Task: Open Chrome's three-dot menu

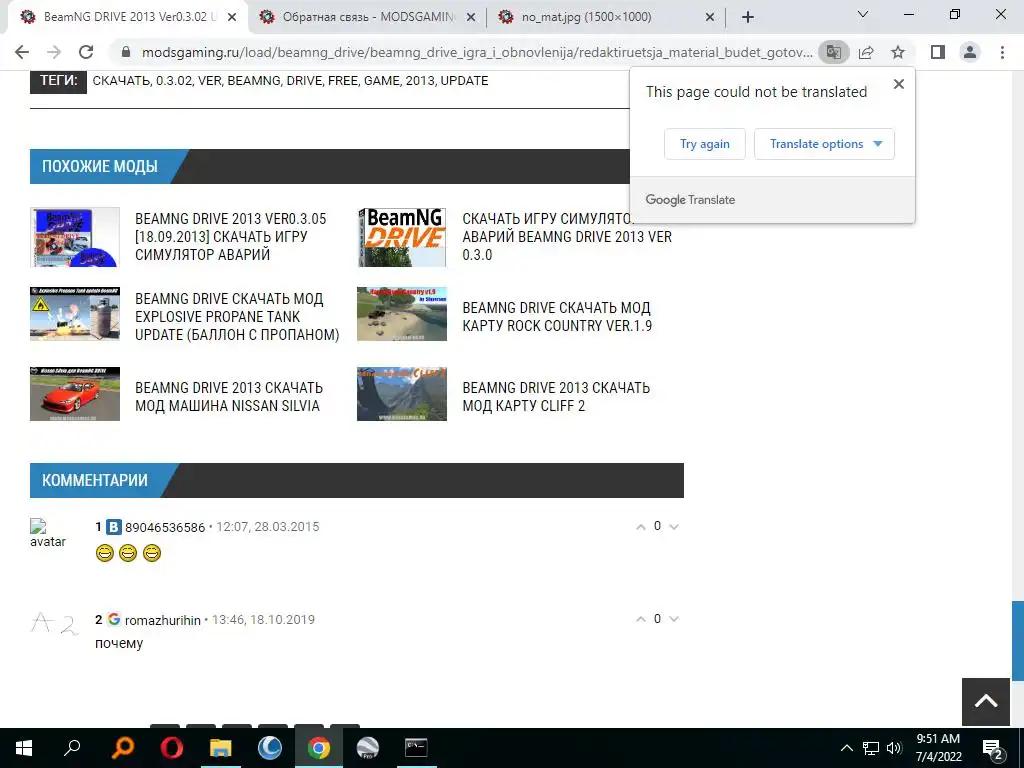Action: (1002, 52)
